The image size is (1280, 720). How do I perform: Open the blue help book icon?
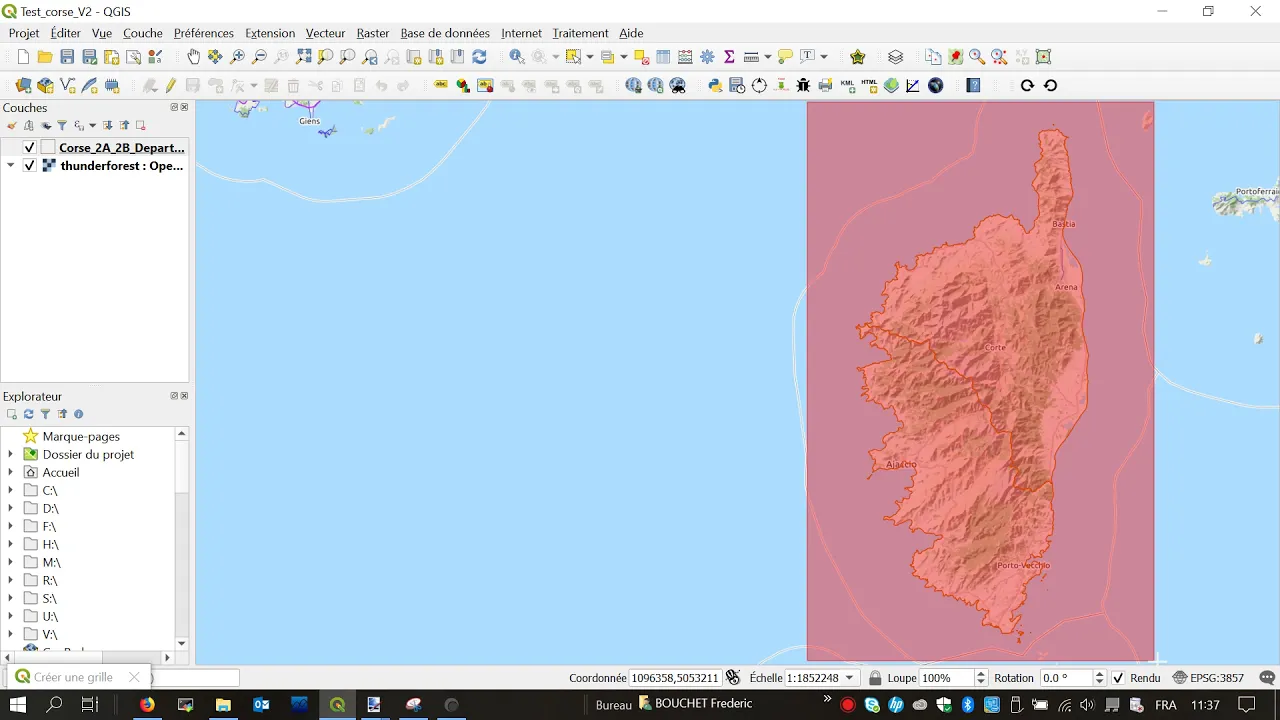[x=973, y=86]
